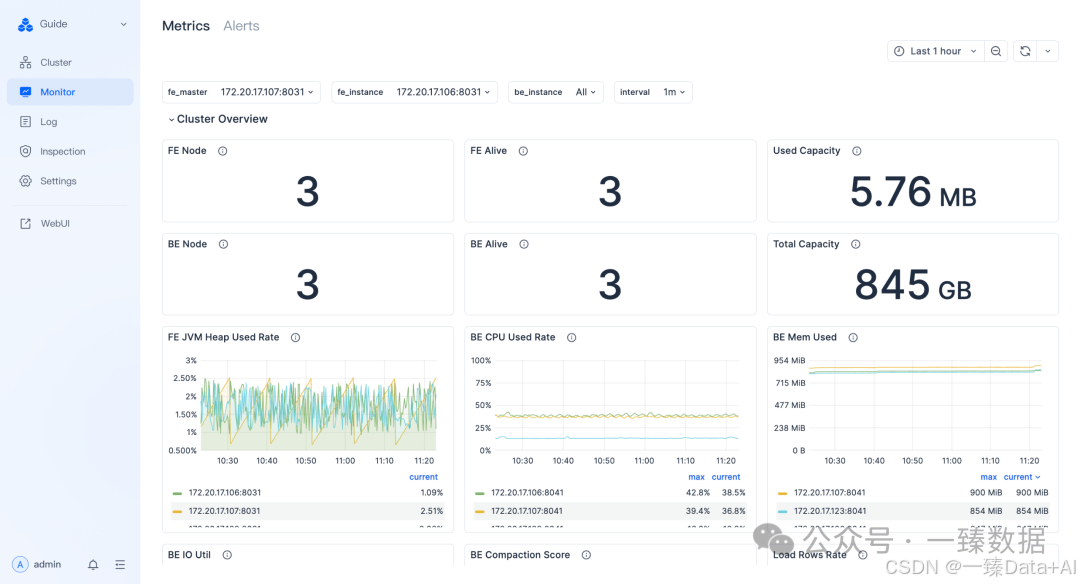Image resolution: width=1080 pixels, height=584 pixels.
Task: Open the Last 1 hour time range picker
Action: (935, 51)
